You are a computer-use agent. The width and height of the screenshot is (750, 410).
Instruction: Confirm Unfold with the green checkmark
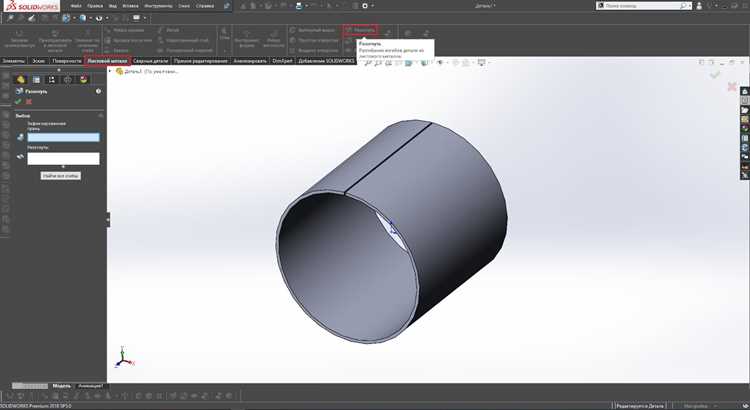pos(18,101)
